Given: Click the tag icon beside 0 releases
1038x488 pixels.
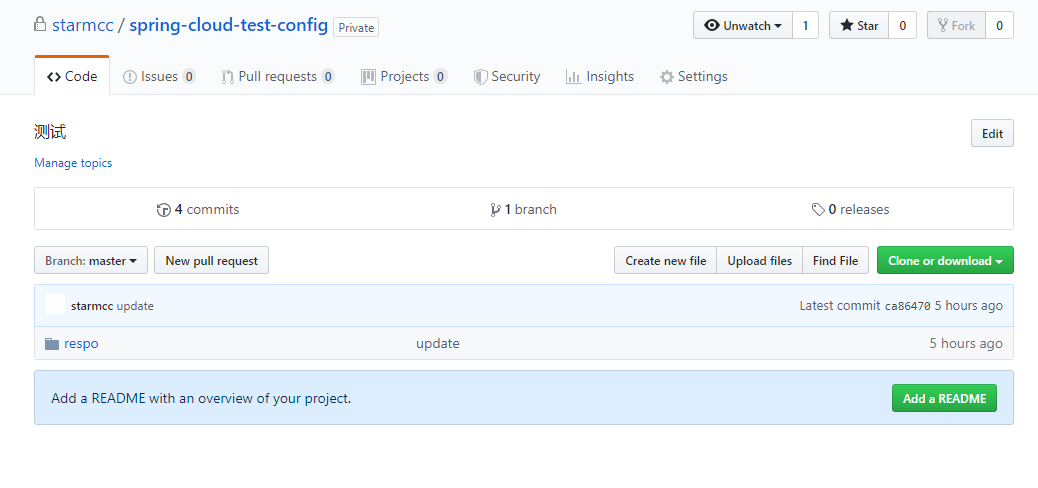Looking at the screenshot, I should 818,210.
